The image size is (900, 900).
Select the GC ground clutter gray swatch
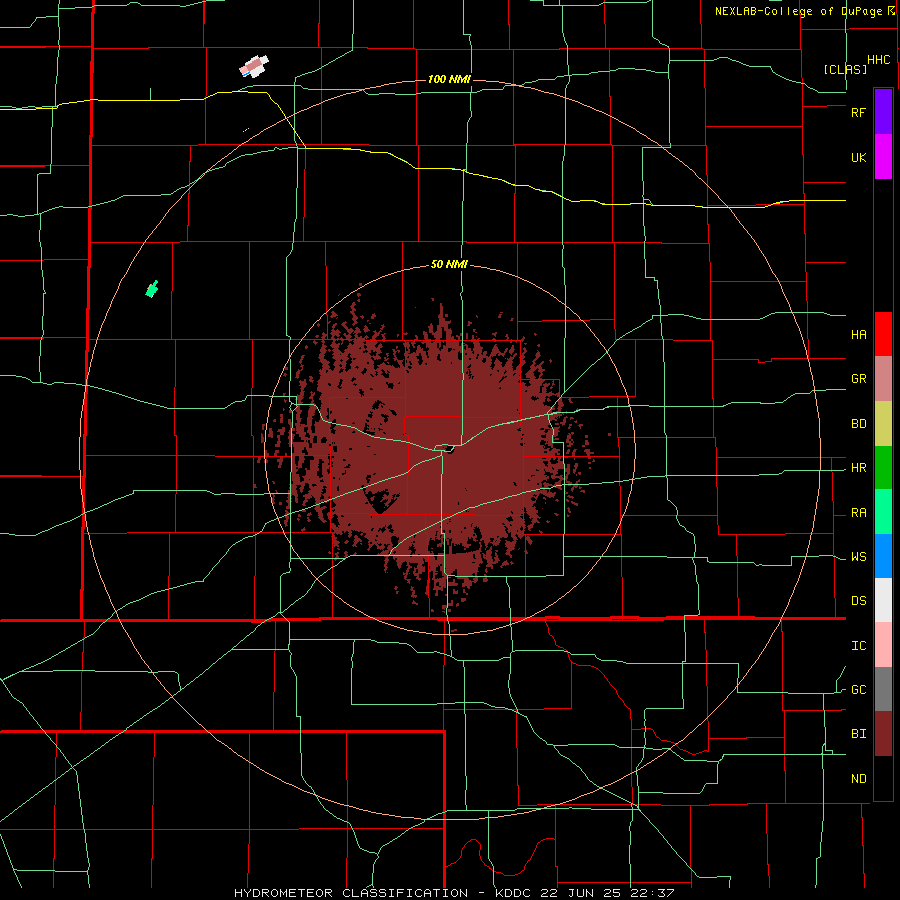point(883,689)
